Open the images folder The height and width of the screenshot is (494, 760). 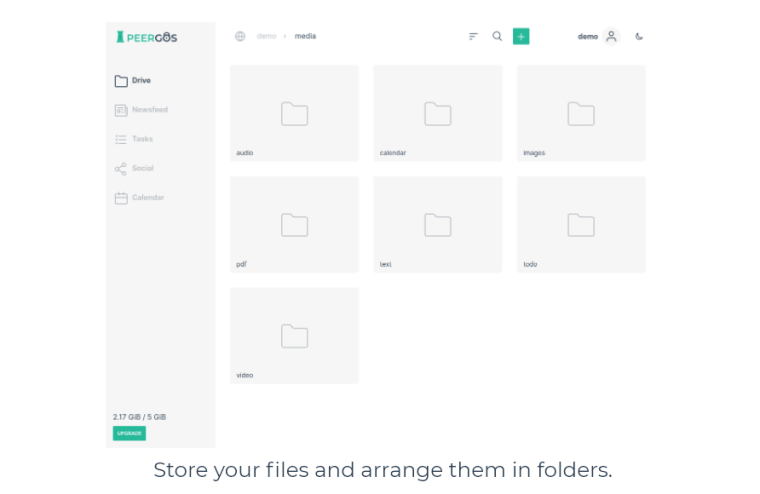[580, 113]
